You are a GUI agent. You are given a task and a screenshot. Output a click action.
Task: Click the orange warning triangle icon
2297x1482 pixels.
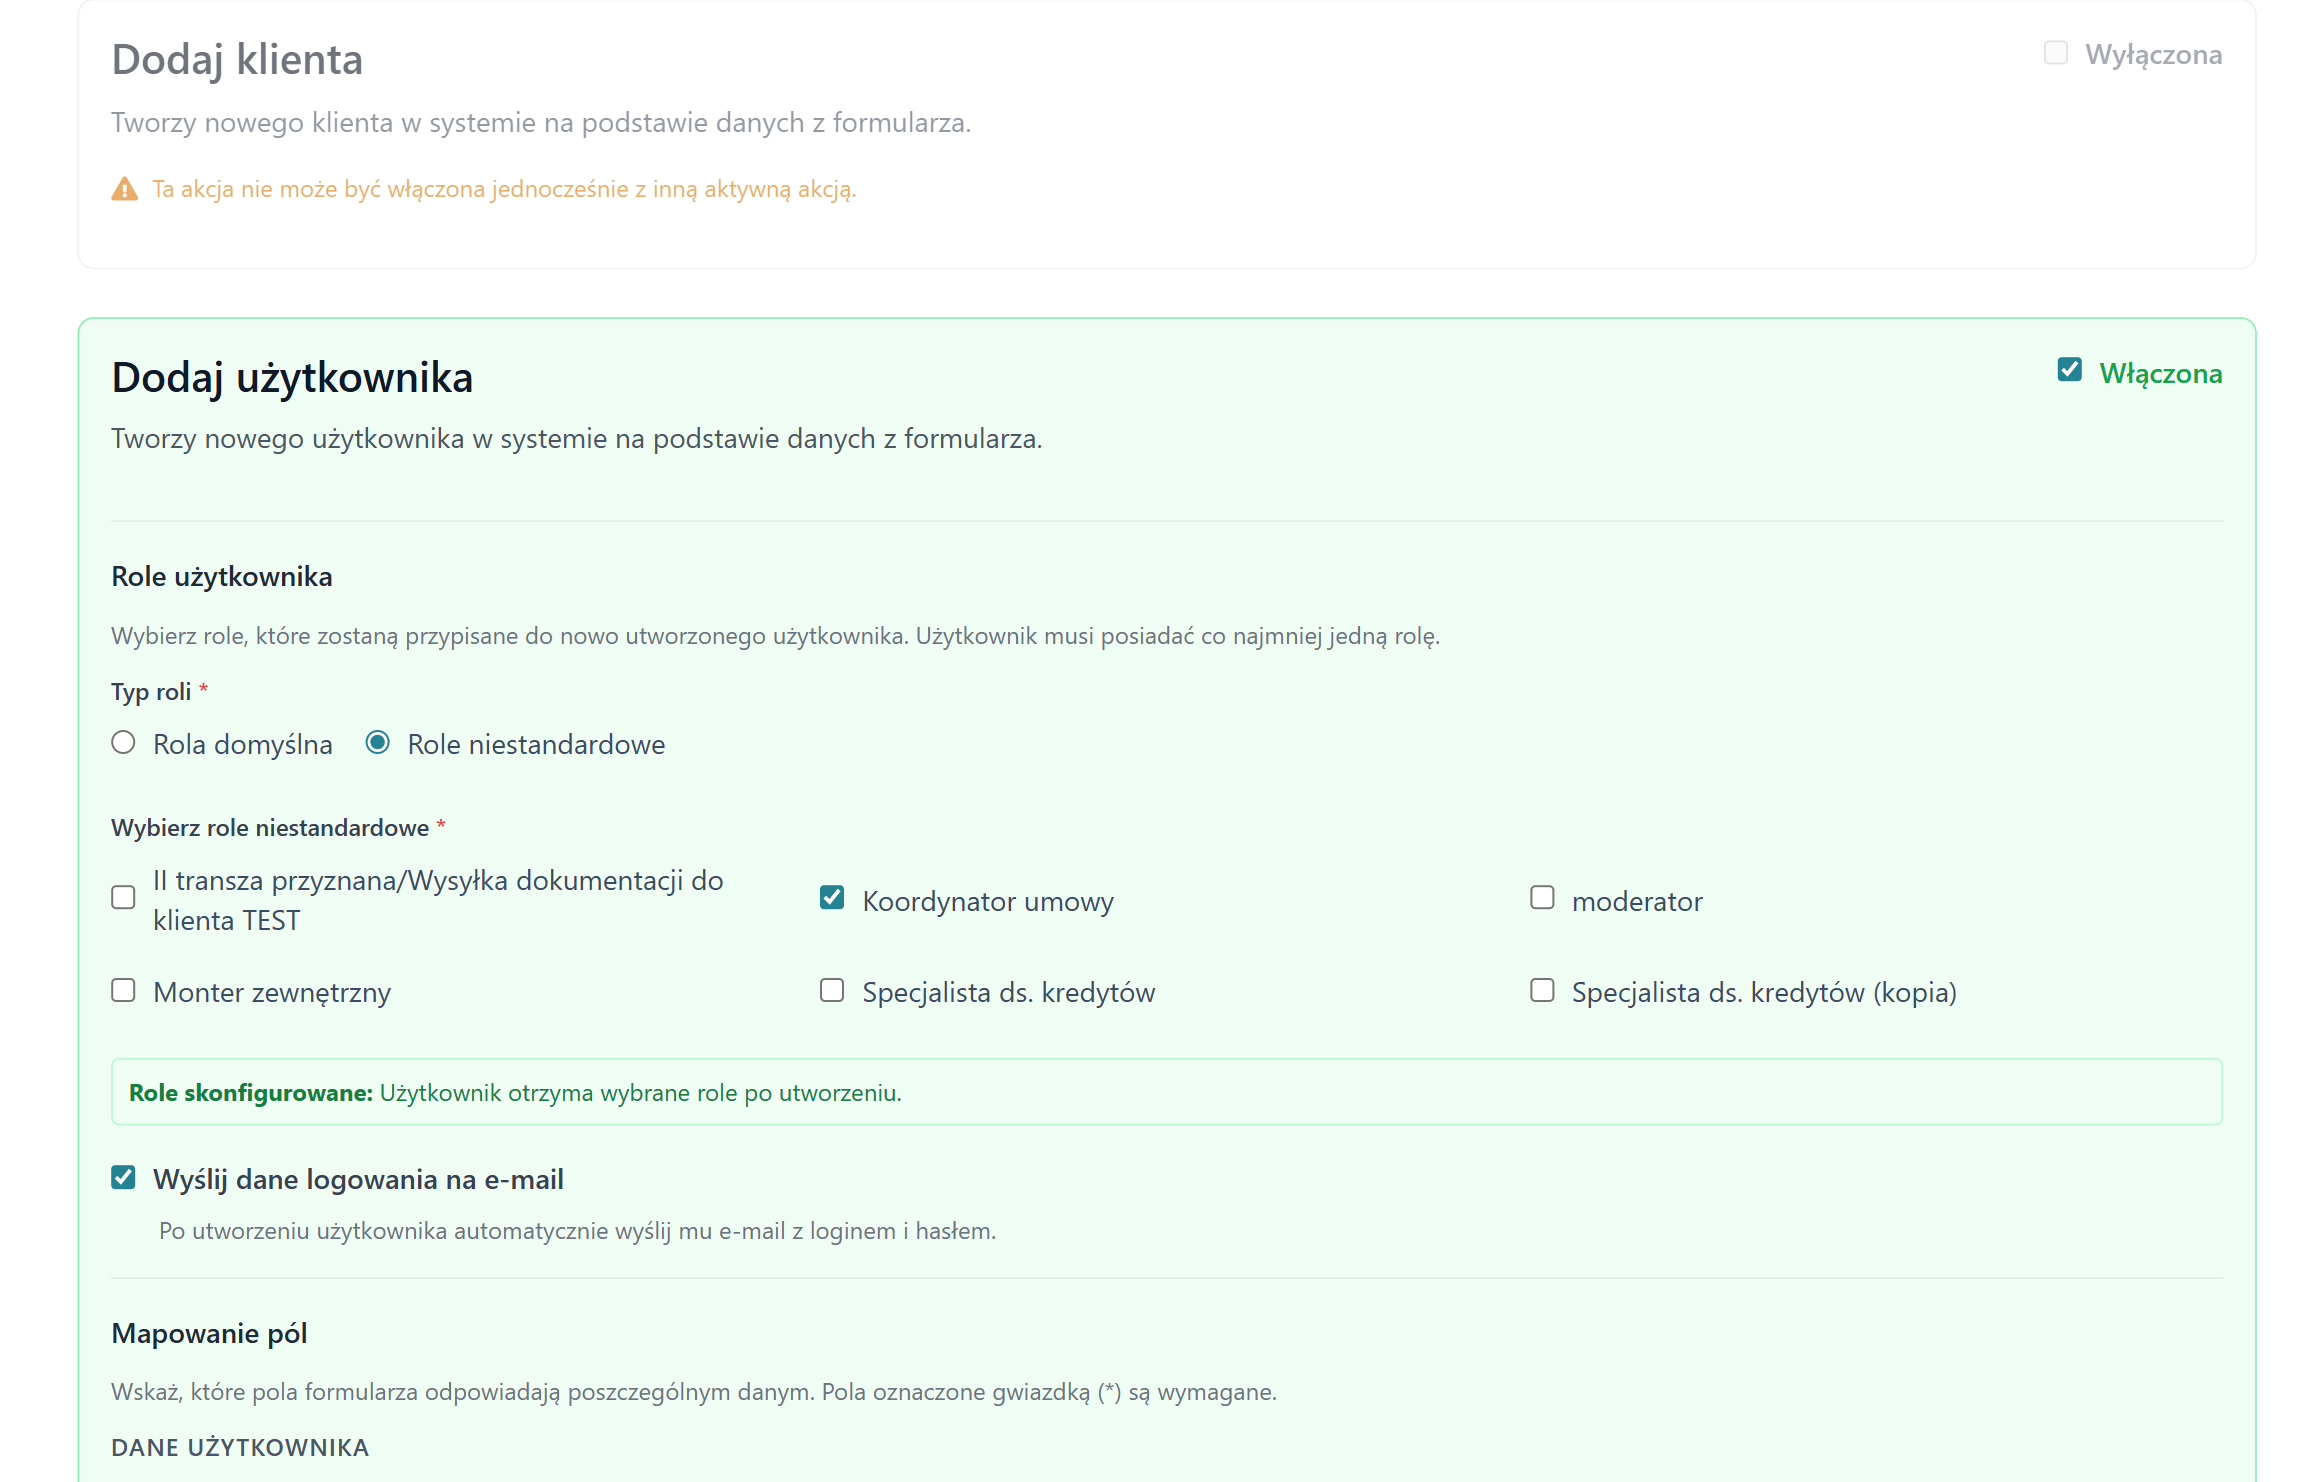(124, 189)
